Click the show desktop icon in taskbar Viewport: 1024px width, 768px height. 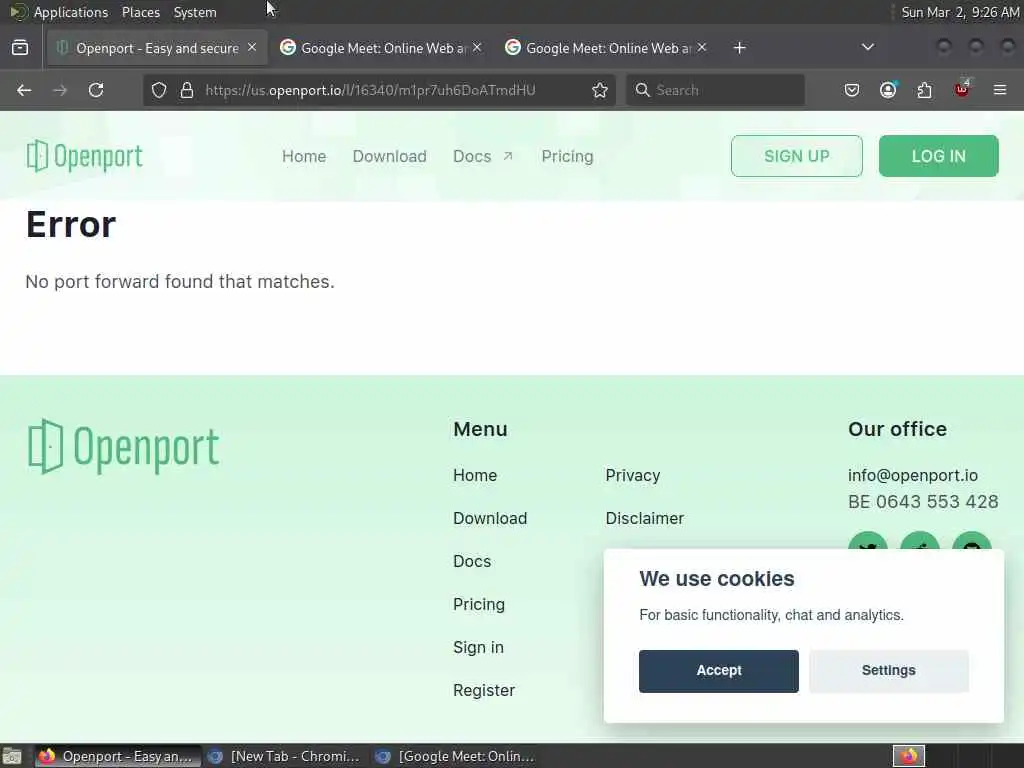[x=12, y=756]
